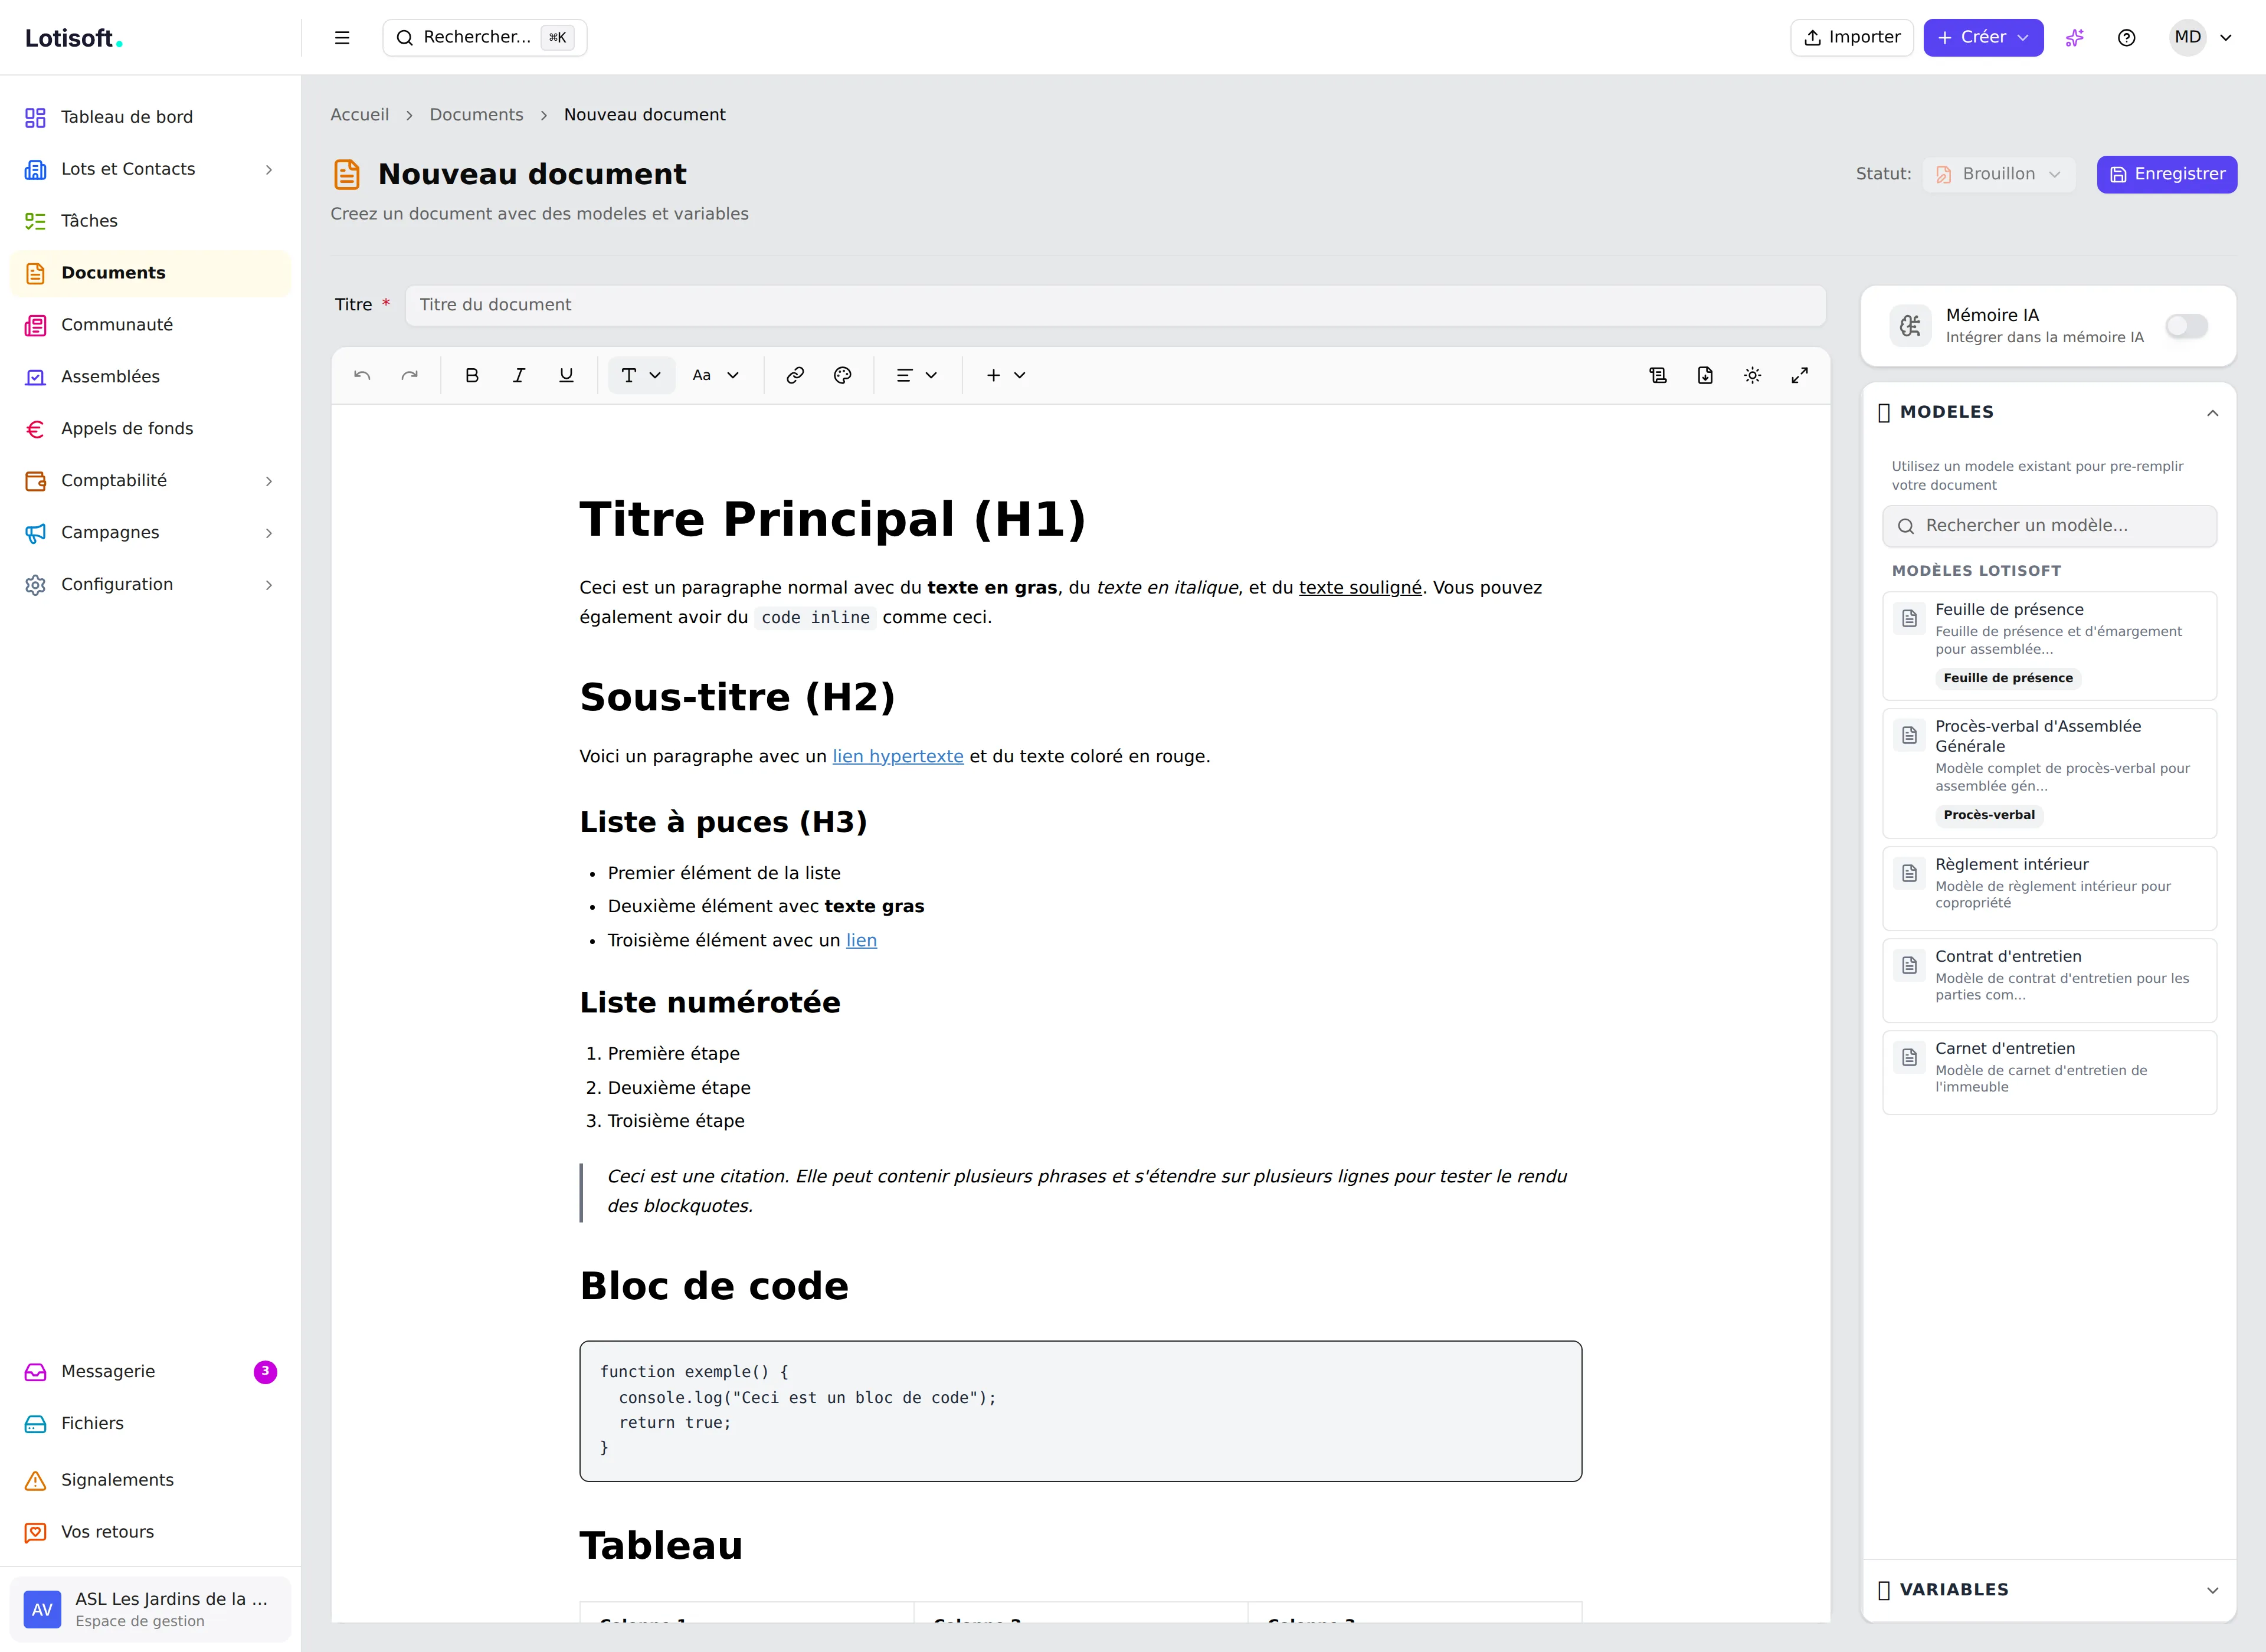Click the Lots et Contacts building icon
Image resolution: width=2266 pixels, height=1652 pixels.
point(35,170)
